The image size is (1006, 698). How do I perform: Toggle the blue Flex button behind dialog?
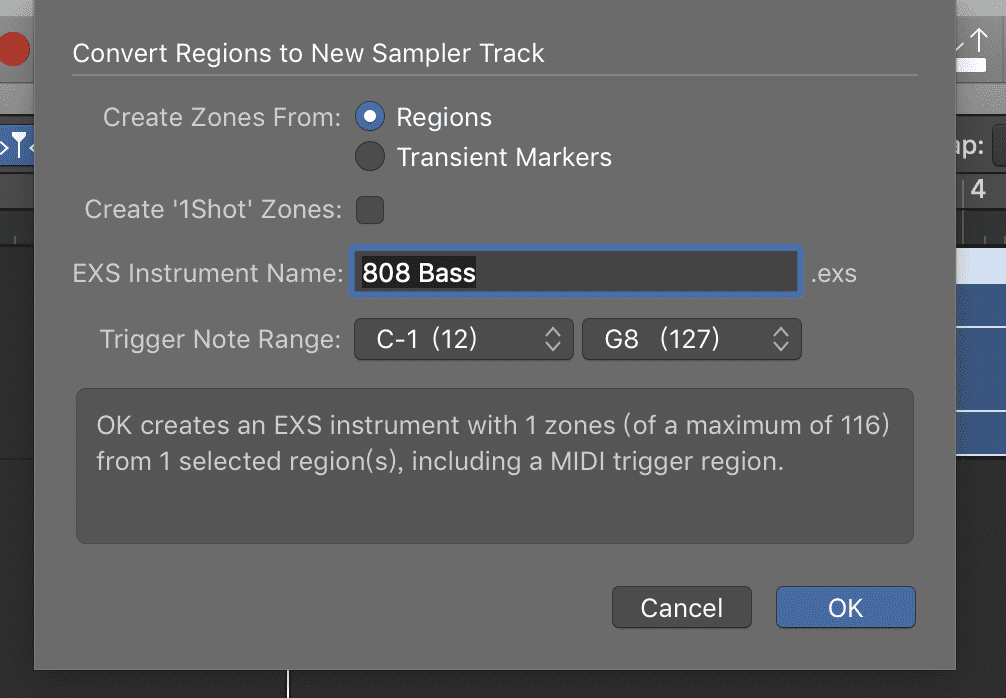click(x=16, y=147)
